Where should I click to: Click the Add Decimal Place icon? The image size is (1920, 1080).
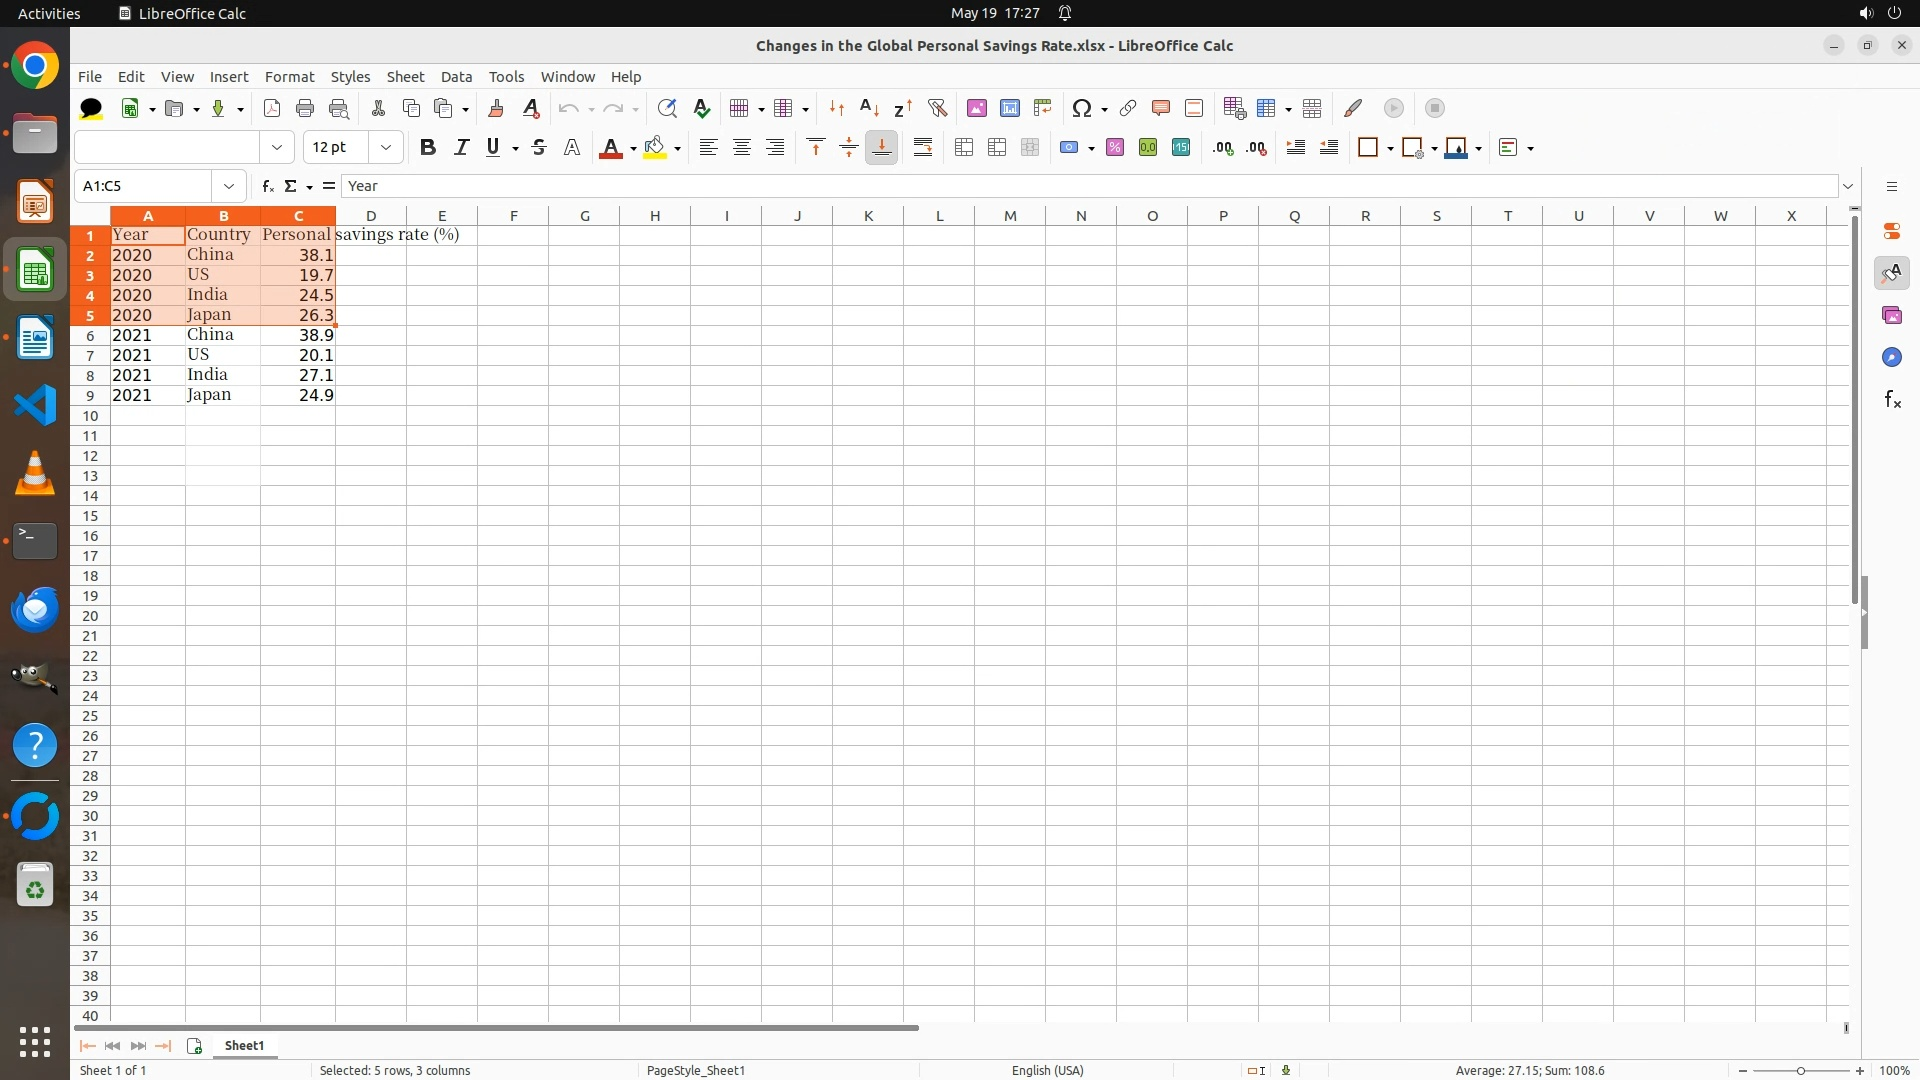[1223, 148]
